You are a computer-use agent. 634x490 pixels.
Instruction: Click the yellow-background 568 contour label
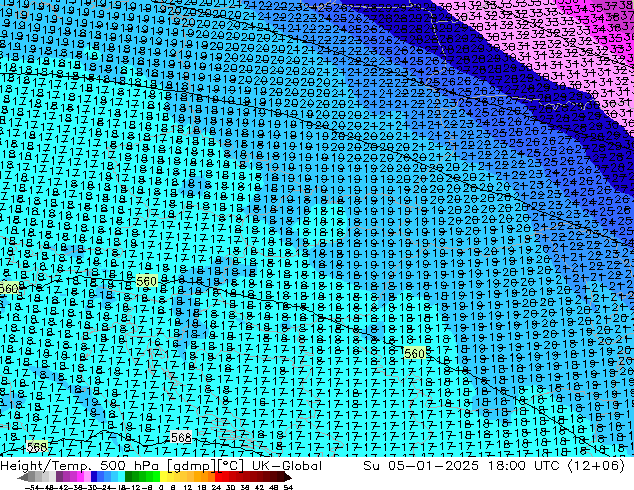37,447
